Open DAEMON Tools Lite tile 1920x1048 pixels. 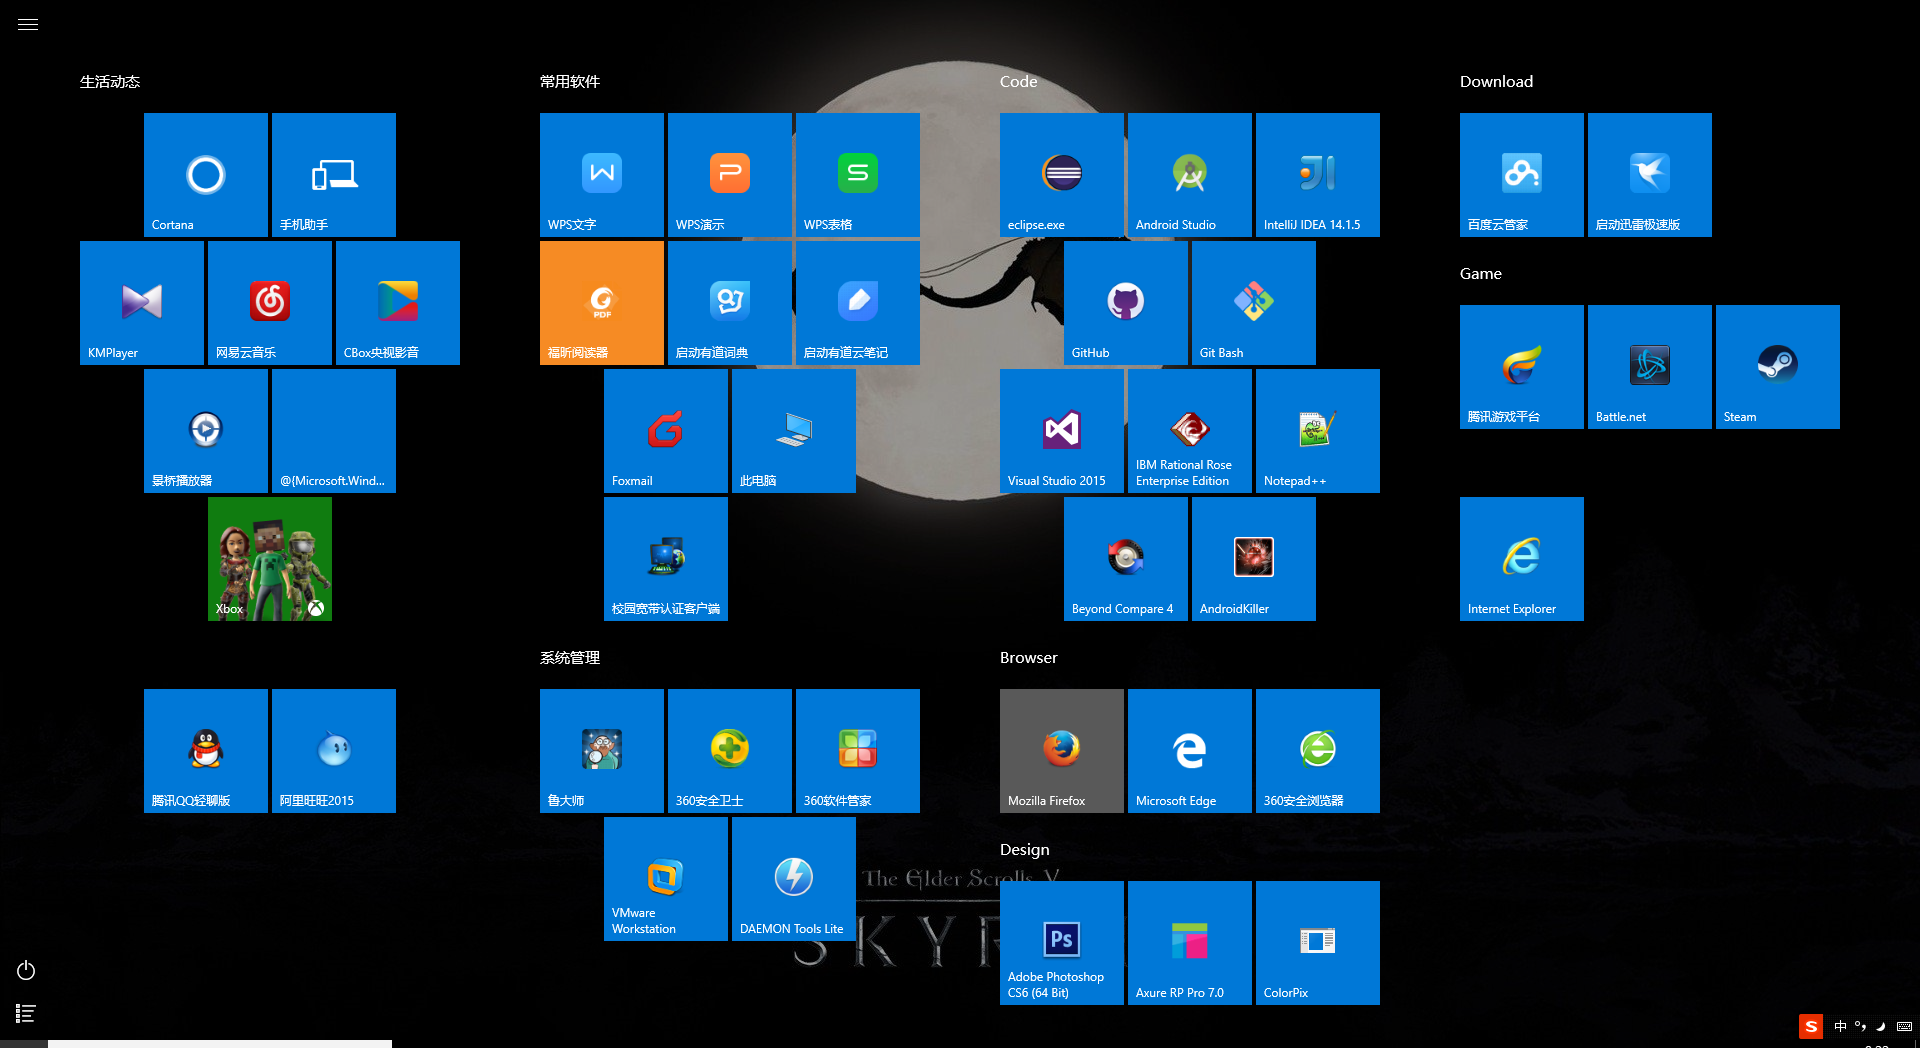tap(794, 879)
